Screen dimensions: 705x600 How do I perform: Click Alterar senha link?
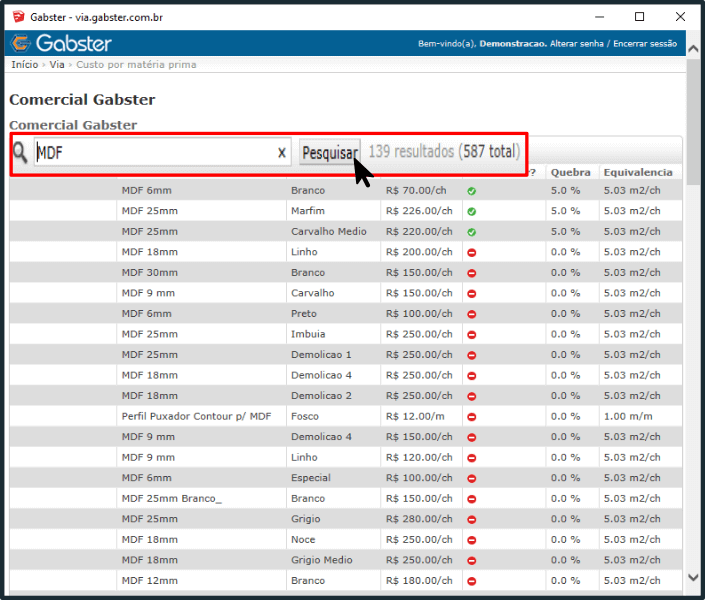point(576,44)
